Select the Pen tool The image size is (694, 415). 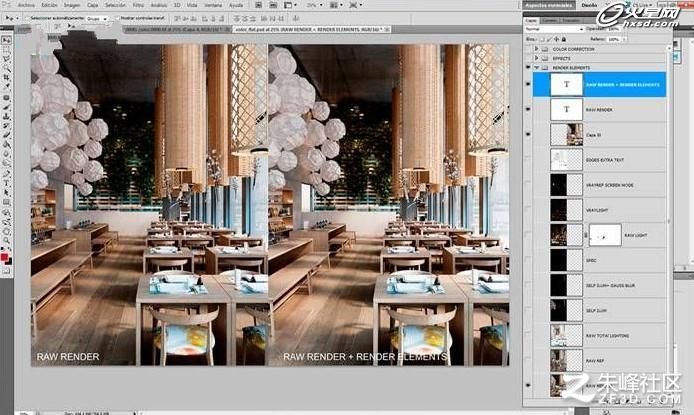coord(6,174)
